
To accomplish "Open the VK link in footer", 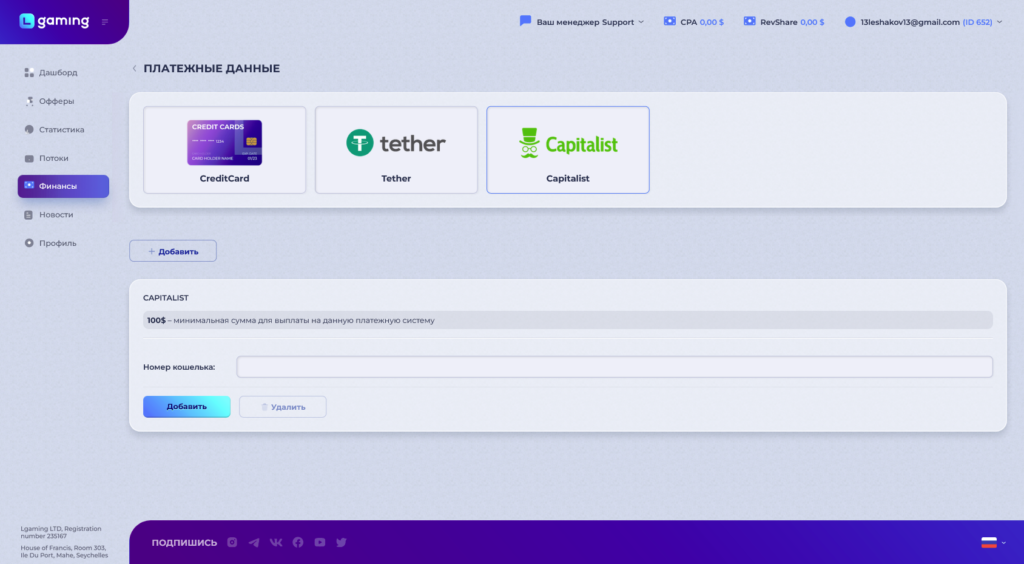I will click(x=276, y=542).
